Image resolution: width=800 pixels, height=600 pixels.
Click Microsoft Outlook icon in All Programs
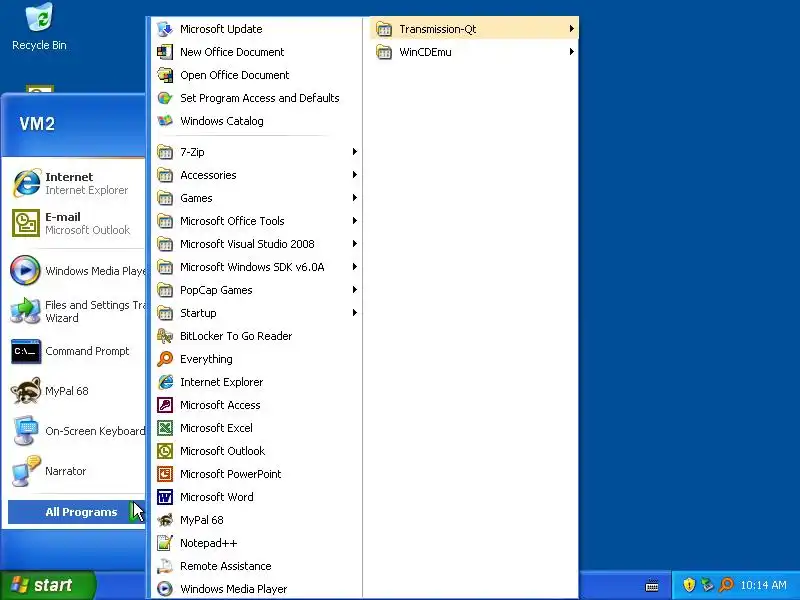[x=165, y=451]
